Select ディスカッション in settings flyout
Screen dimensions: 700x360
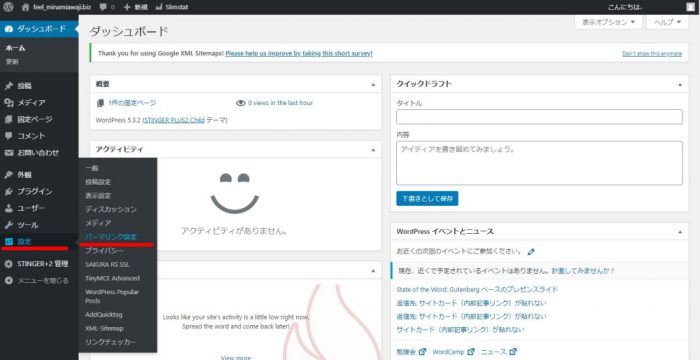[111, 209]
